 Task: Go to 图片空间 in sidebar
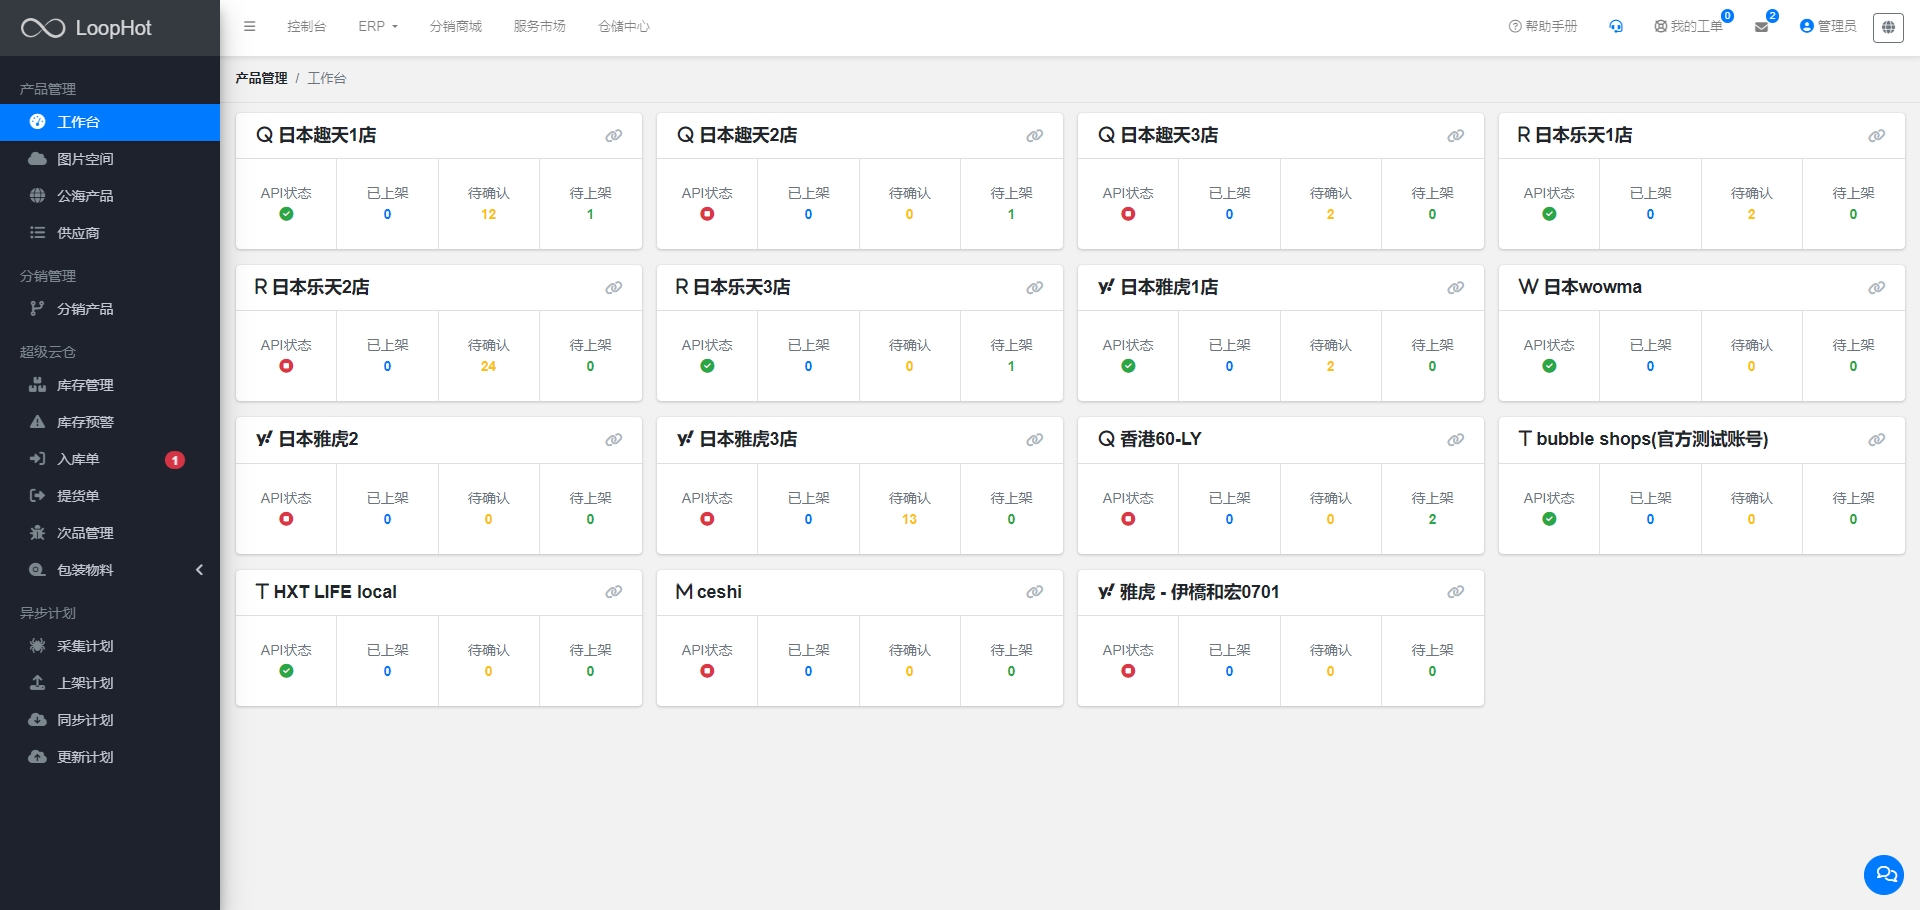[x=85, y=159]
